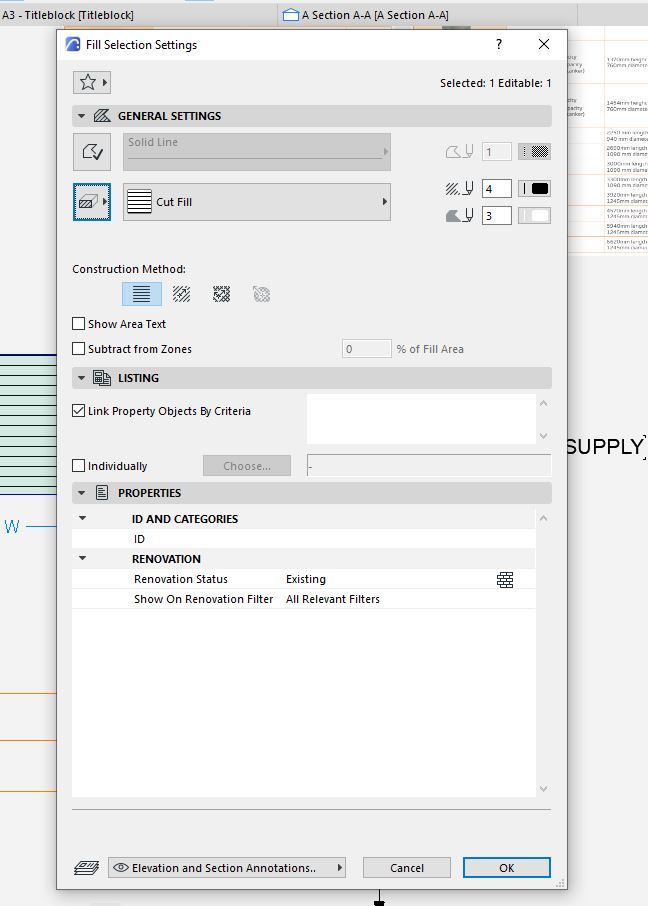Click the Cut Fill pattern preview
The height and width of the screenshot is (906, 648).
[x=139, y=202]
